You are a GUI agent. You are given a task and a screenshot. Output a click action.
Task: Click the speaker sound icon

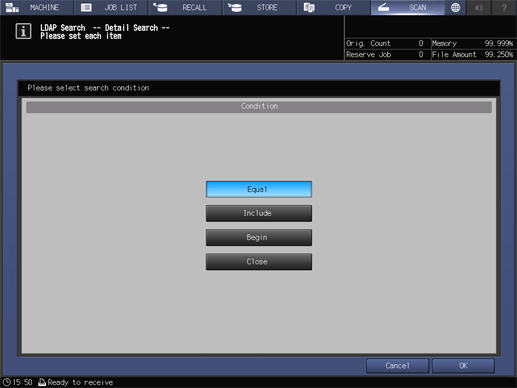point(479,7)
